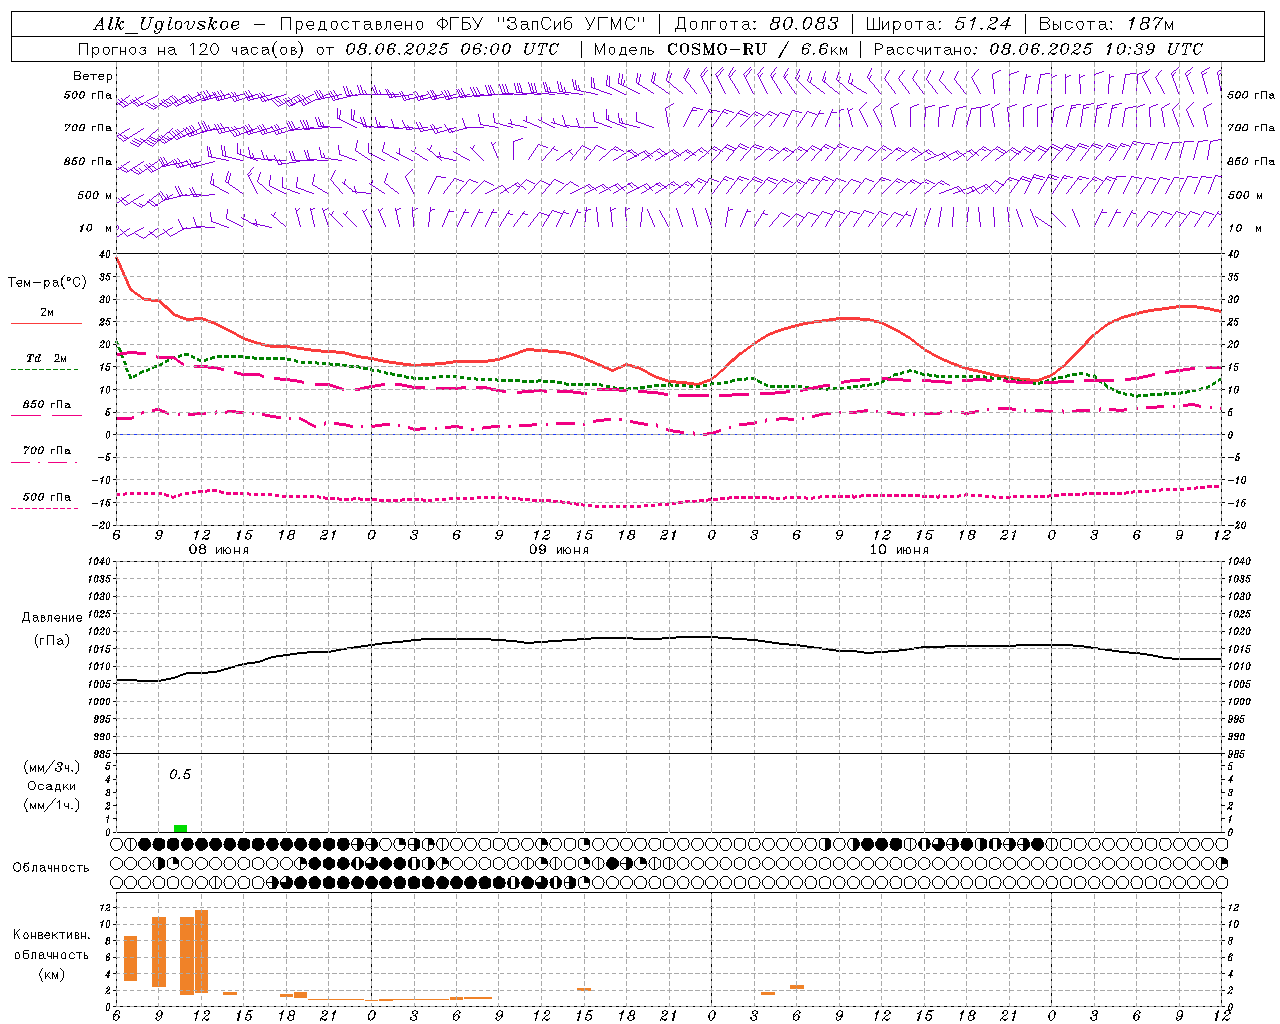Click the Осадки precipitation label
Screen dimensions: 1280x1024
tap(51, 786)
